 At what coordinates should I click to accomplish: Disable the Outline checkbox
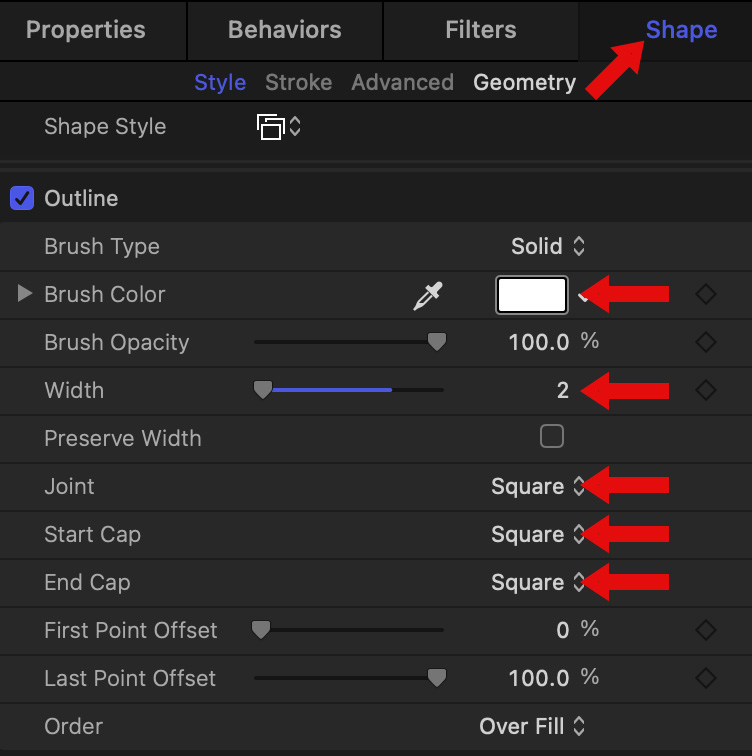click(x=22, y=198)
